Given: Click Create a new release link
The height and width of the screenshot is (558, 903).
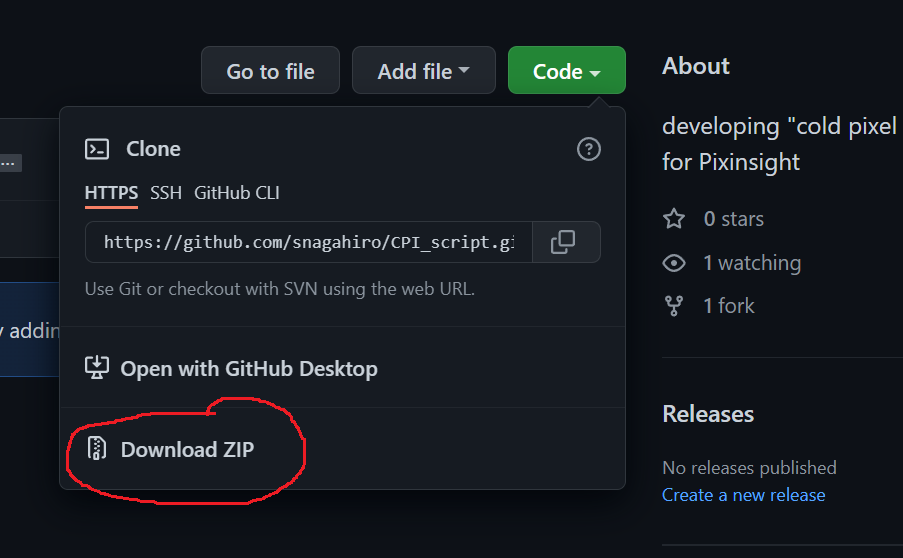Looking at the screenshot, I should point(743,495).
